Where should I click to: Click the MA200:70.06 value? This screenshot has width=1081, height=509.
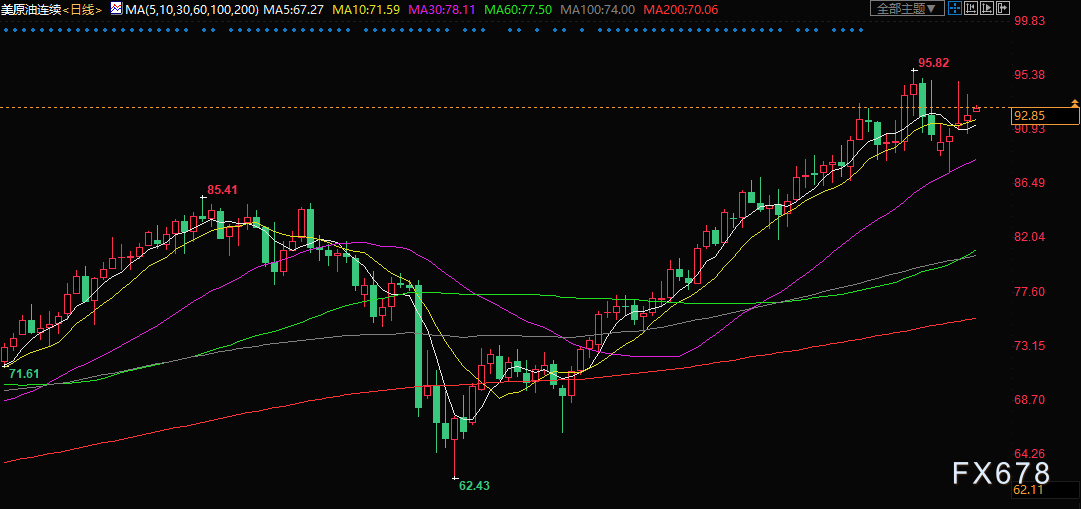680,10
